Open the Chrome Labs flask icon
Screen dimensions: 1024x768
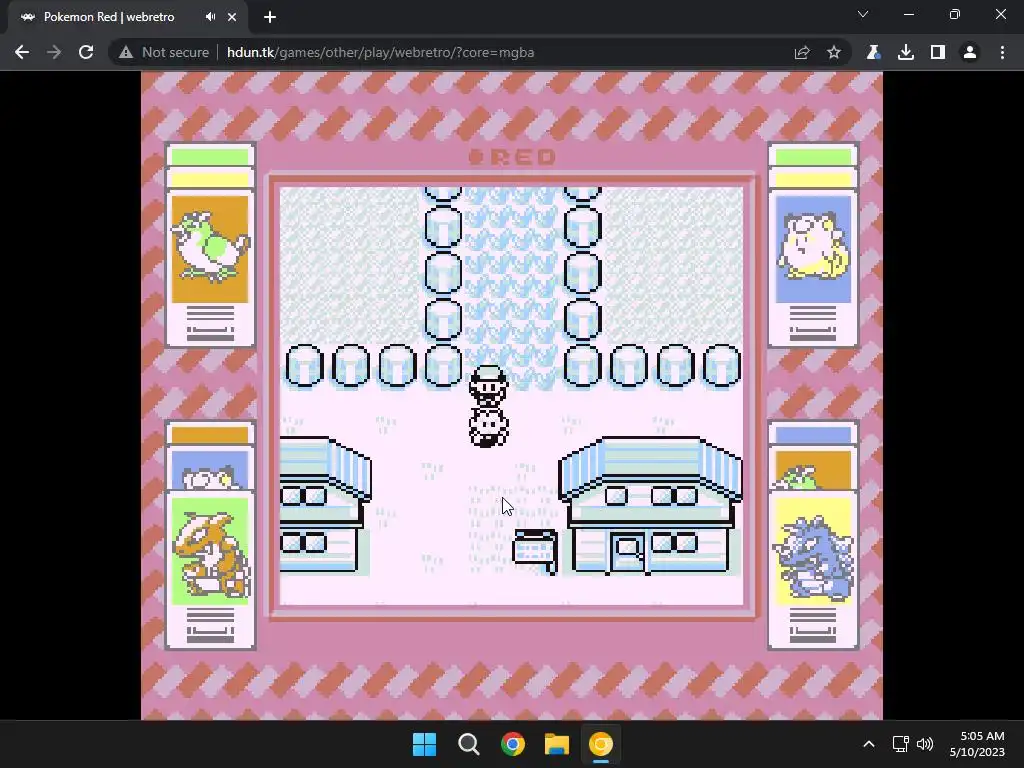point(873,52)
